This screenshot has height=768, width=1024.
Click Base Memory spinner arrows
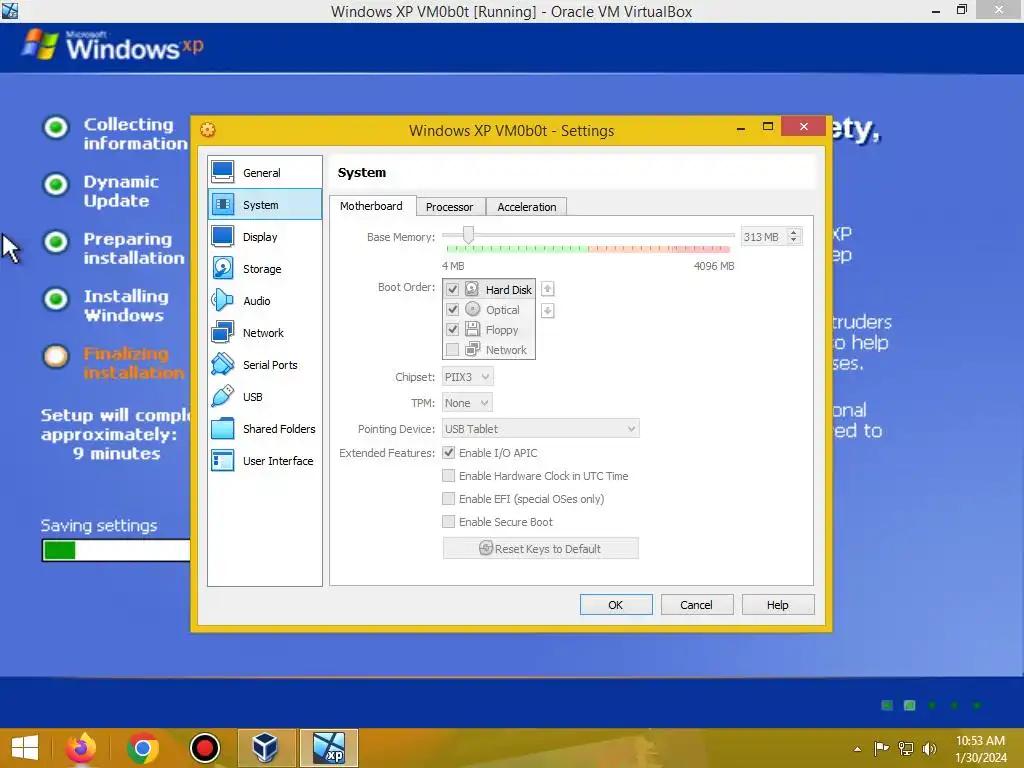point(793,236)
